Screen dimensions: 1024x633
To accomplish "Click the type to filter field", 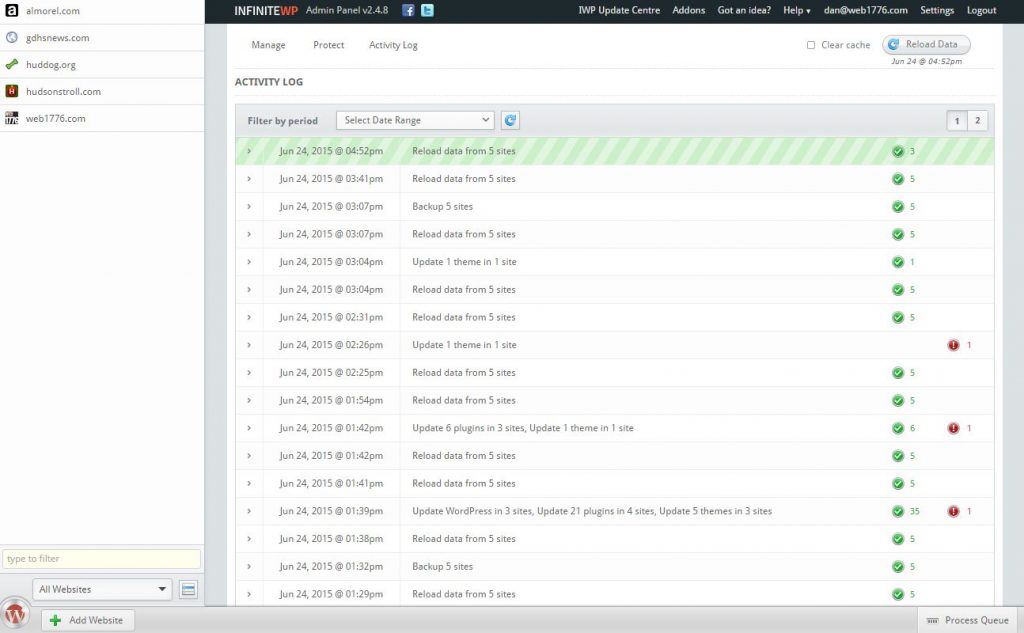I will (101, 559).
